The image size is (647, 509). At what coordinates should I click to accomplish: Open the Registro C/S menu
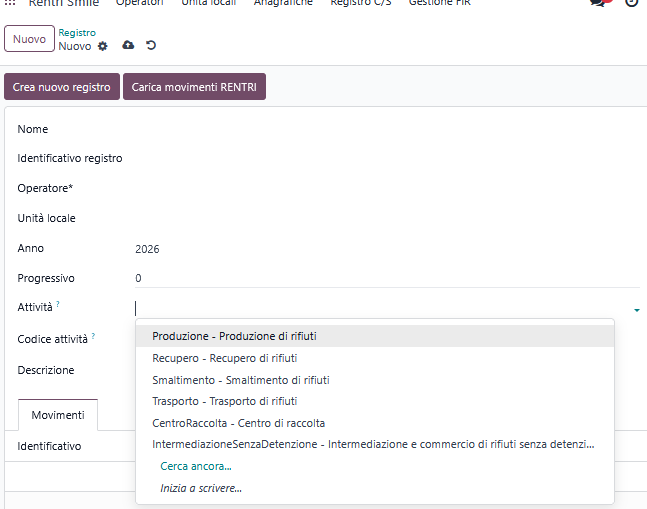click(361, 2)
